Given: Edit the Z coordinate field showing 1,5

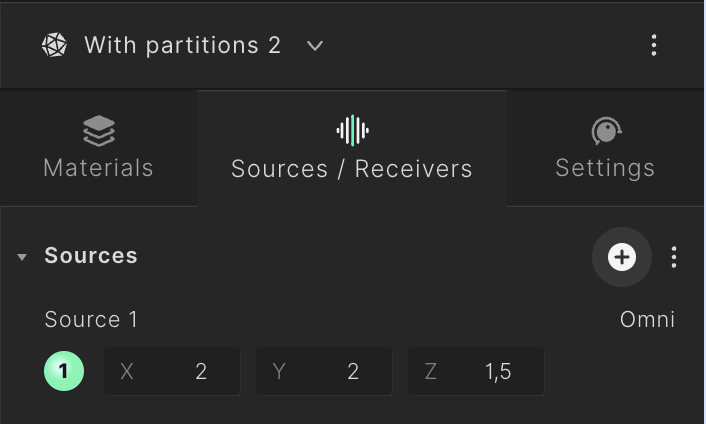Looking at the screenshot, I should pyautogui.click(x=476, y=371).
